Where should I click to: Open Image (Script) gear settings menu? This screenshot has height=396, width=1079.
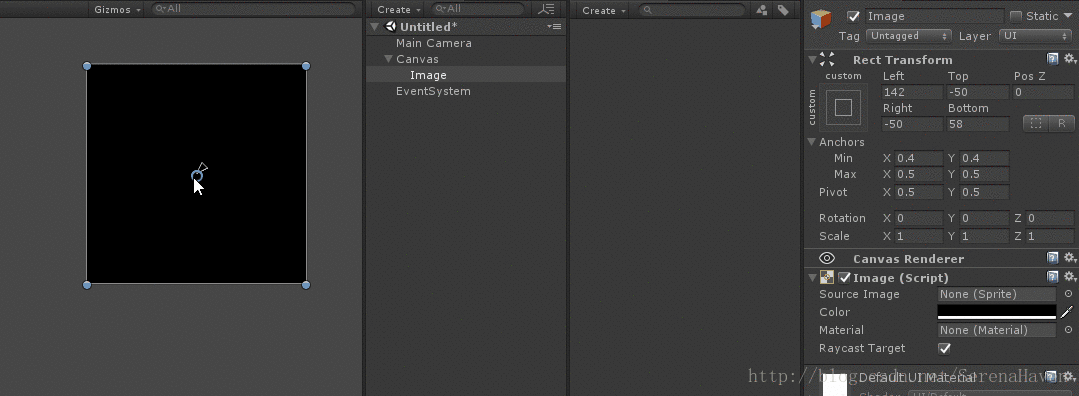click(x=1069, y=278)
